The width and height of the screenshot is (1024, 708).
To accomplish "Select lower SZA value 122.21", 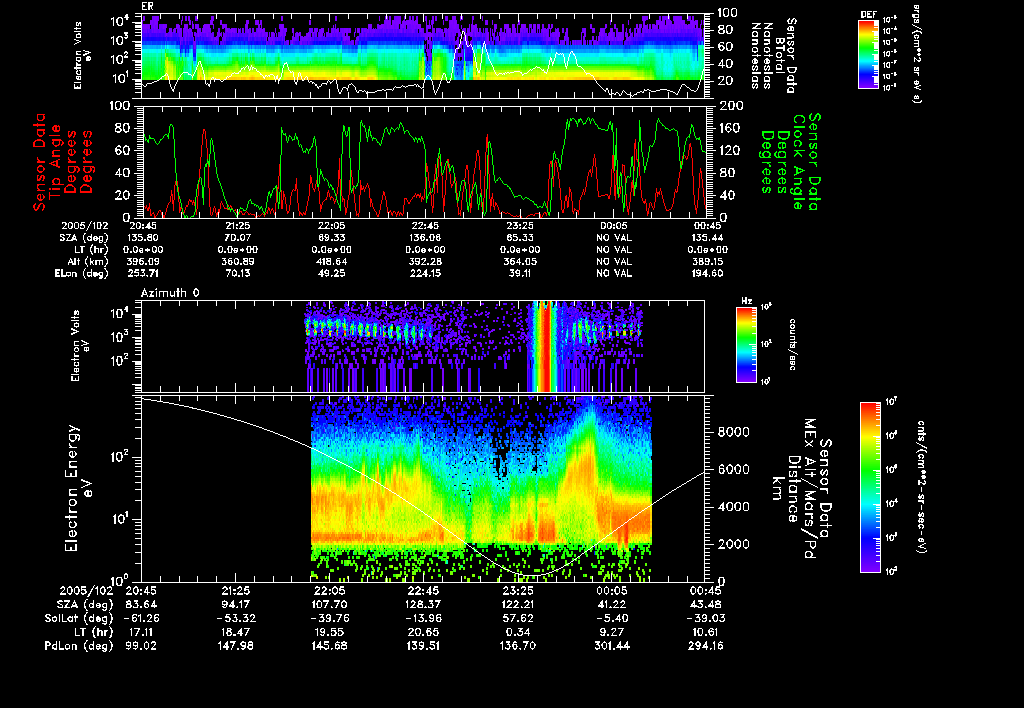I will 517,605.
